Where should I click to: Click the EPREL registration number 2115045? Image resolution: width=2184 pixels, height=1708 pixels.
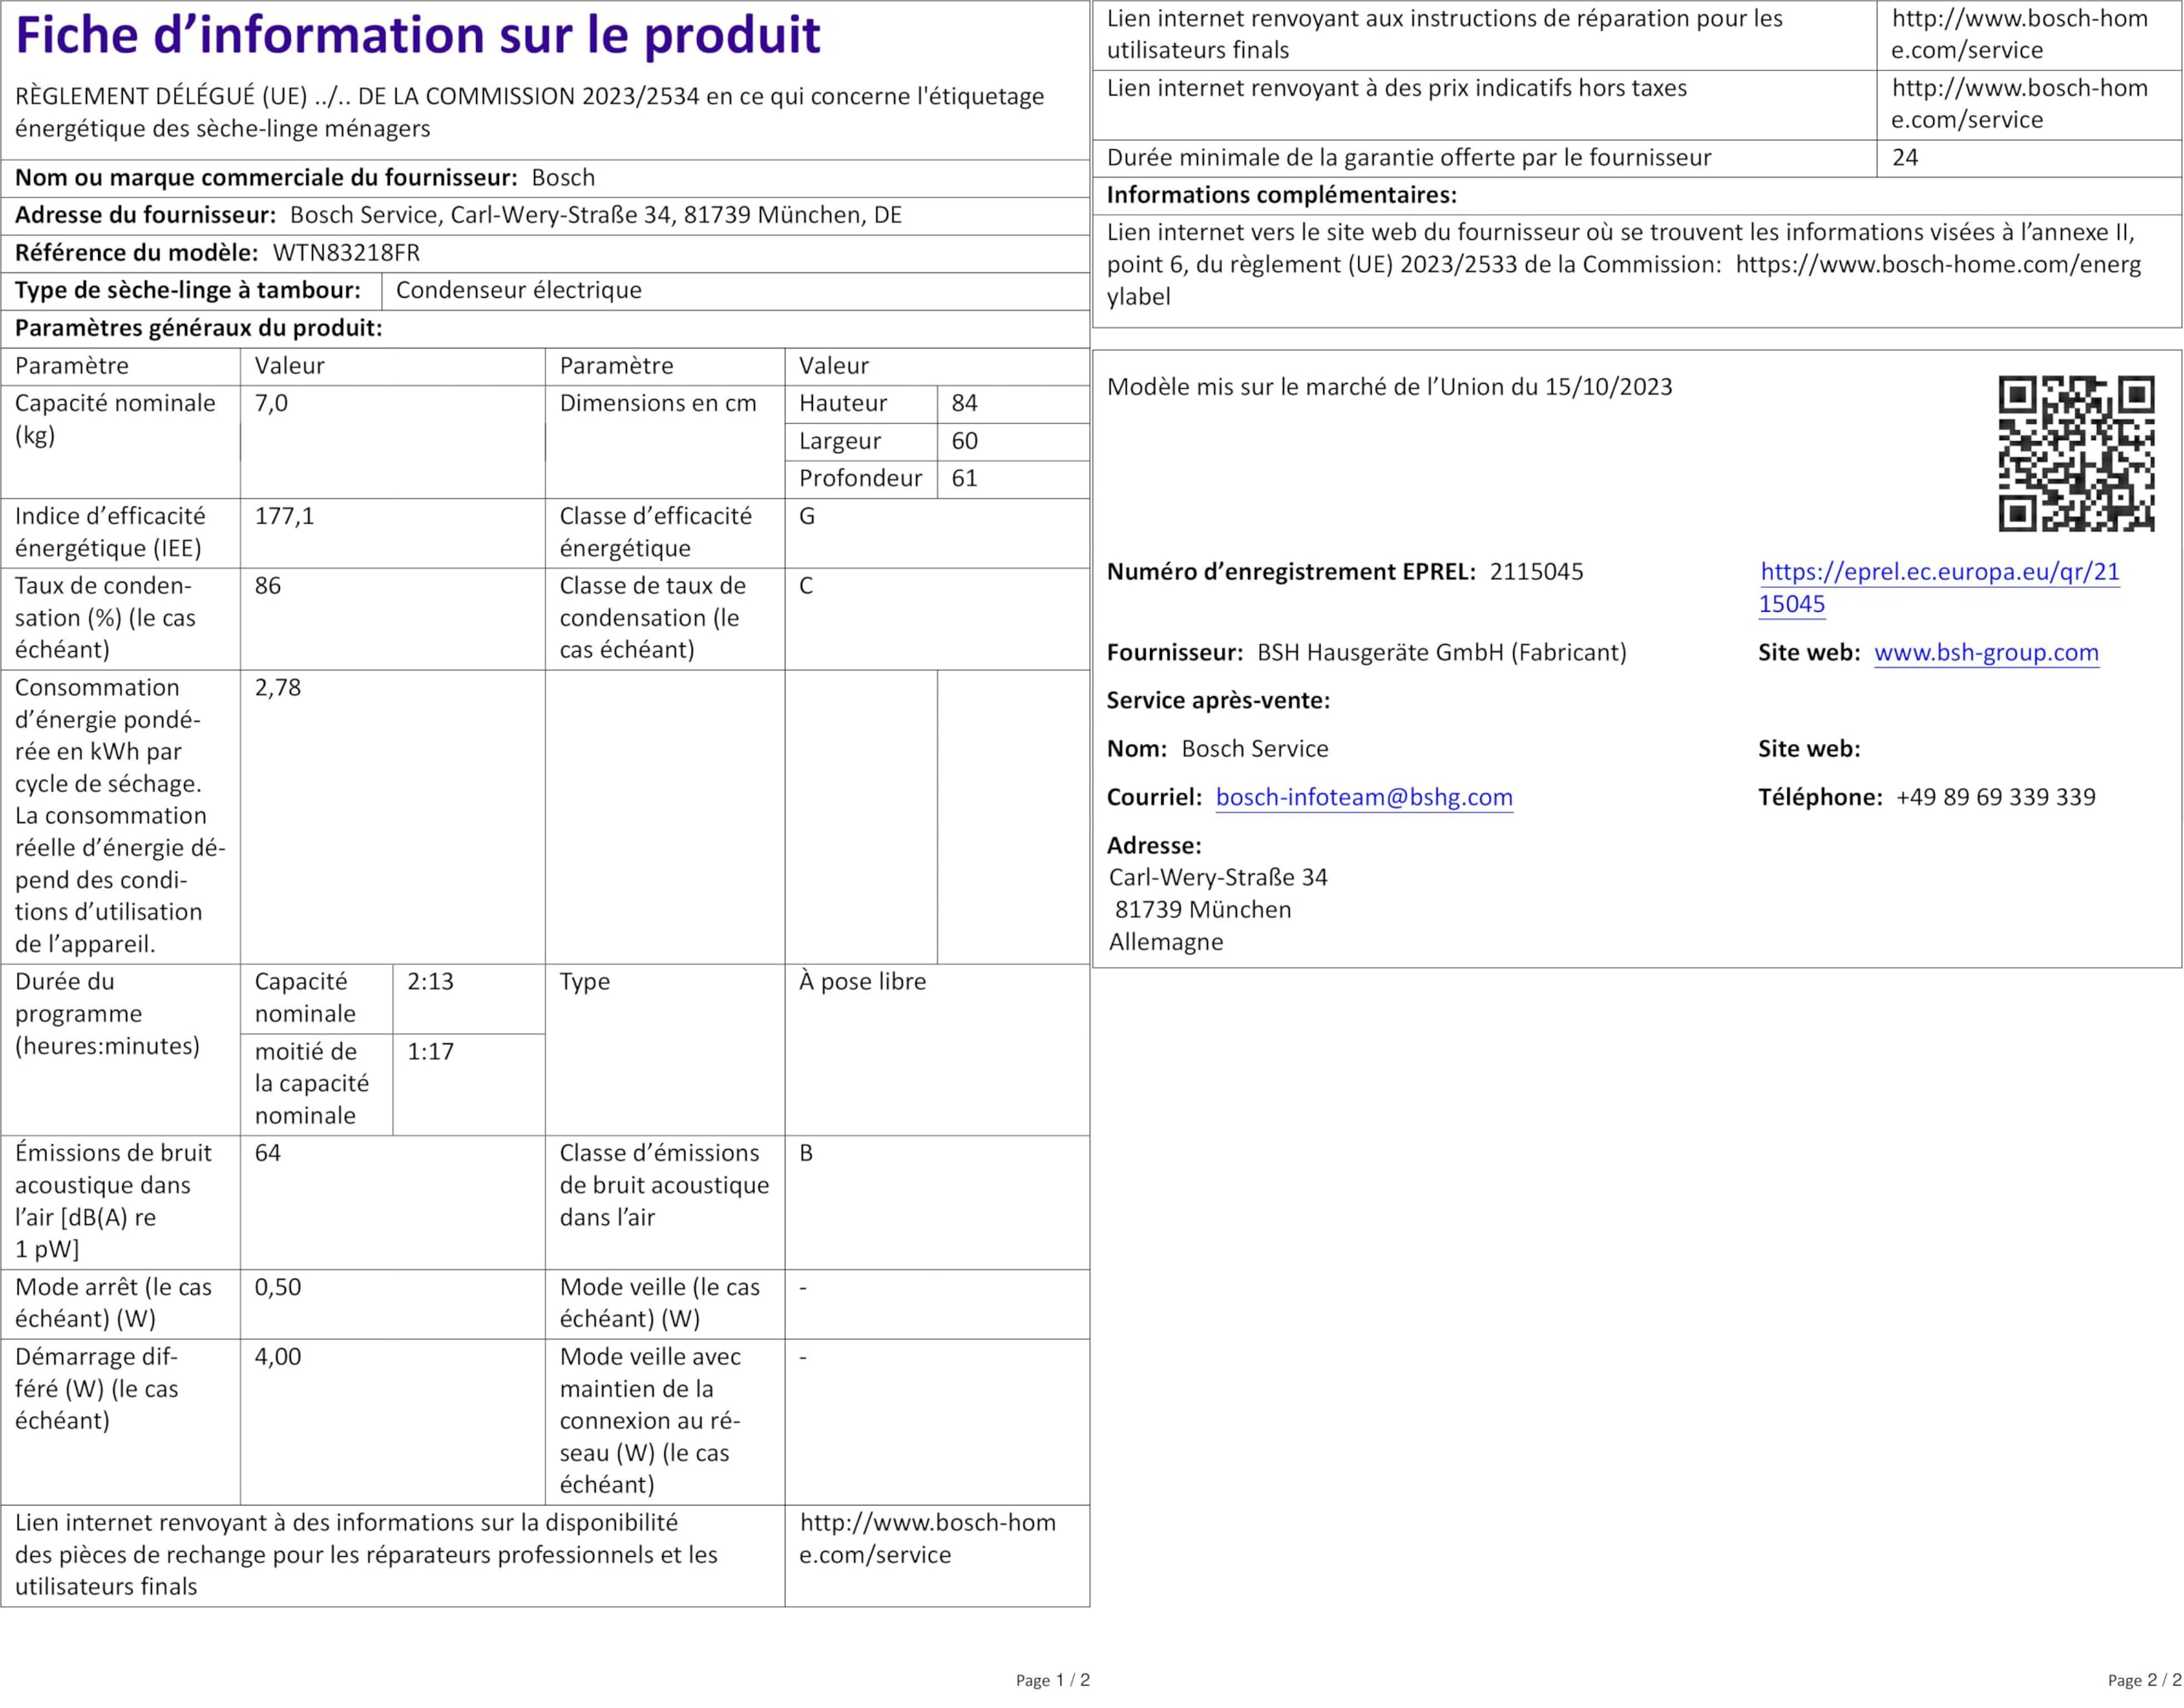pyautogui.click(x=1536, y=572)
